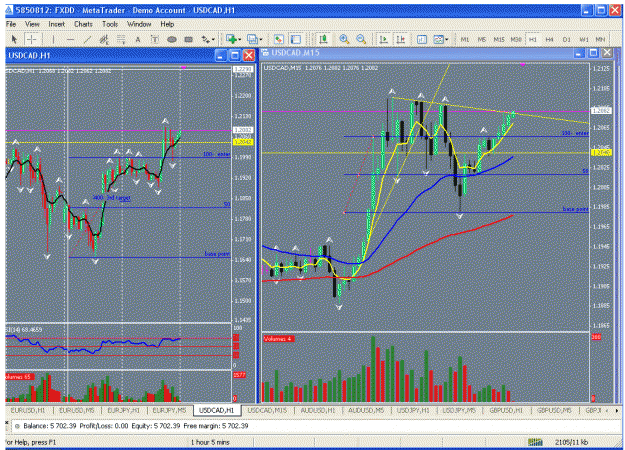The height and width of the screenshot is (450, 625).
Task: Switch to M15 timeframe
Action: (499, 39)
